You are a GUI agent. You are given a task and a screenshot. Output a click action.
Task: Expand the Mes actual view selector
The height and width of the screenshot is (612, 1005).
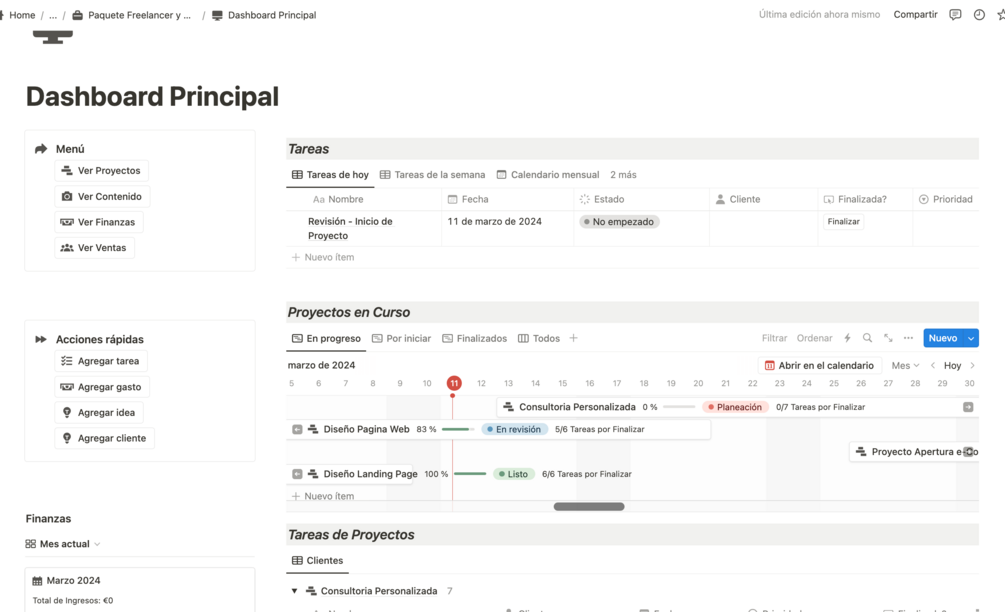[x=63, y=544]
